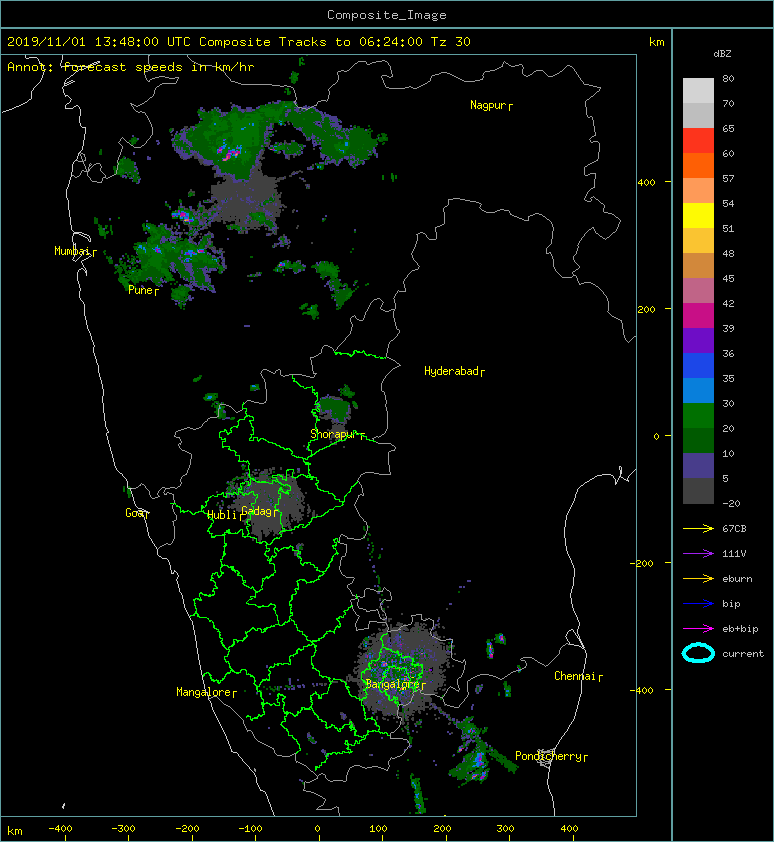The image size is (774, 842).
Task: Click the Shorapur city label
Action: [333, 434]
